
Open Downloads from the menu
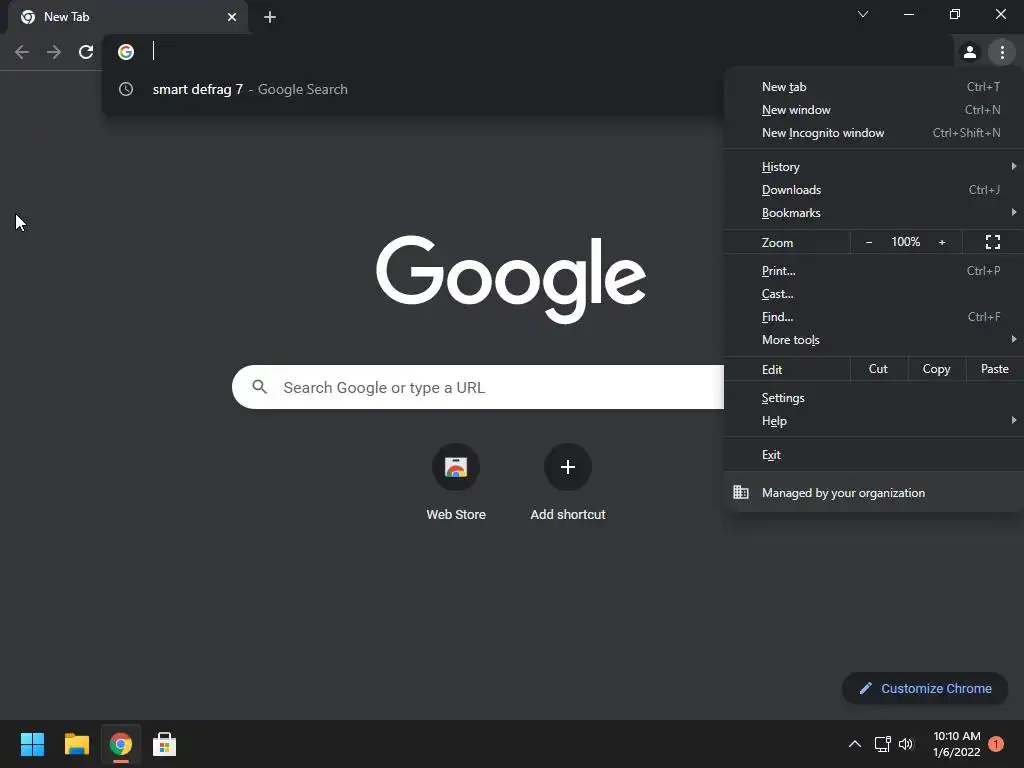point(874,190)
